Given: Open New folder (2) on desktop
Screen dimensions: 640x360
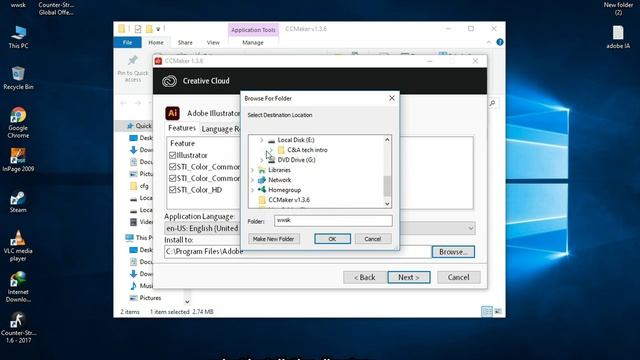Looking at the screenshot, I should (618, 8).
